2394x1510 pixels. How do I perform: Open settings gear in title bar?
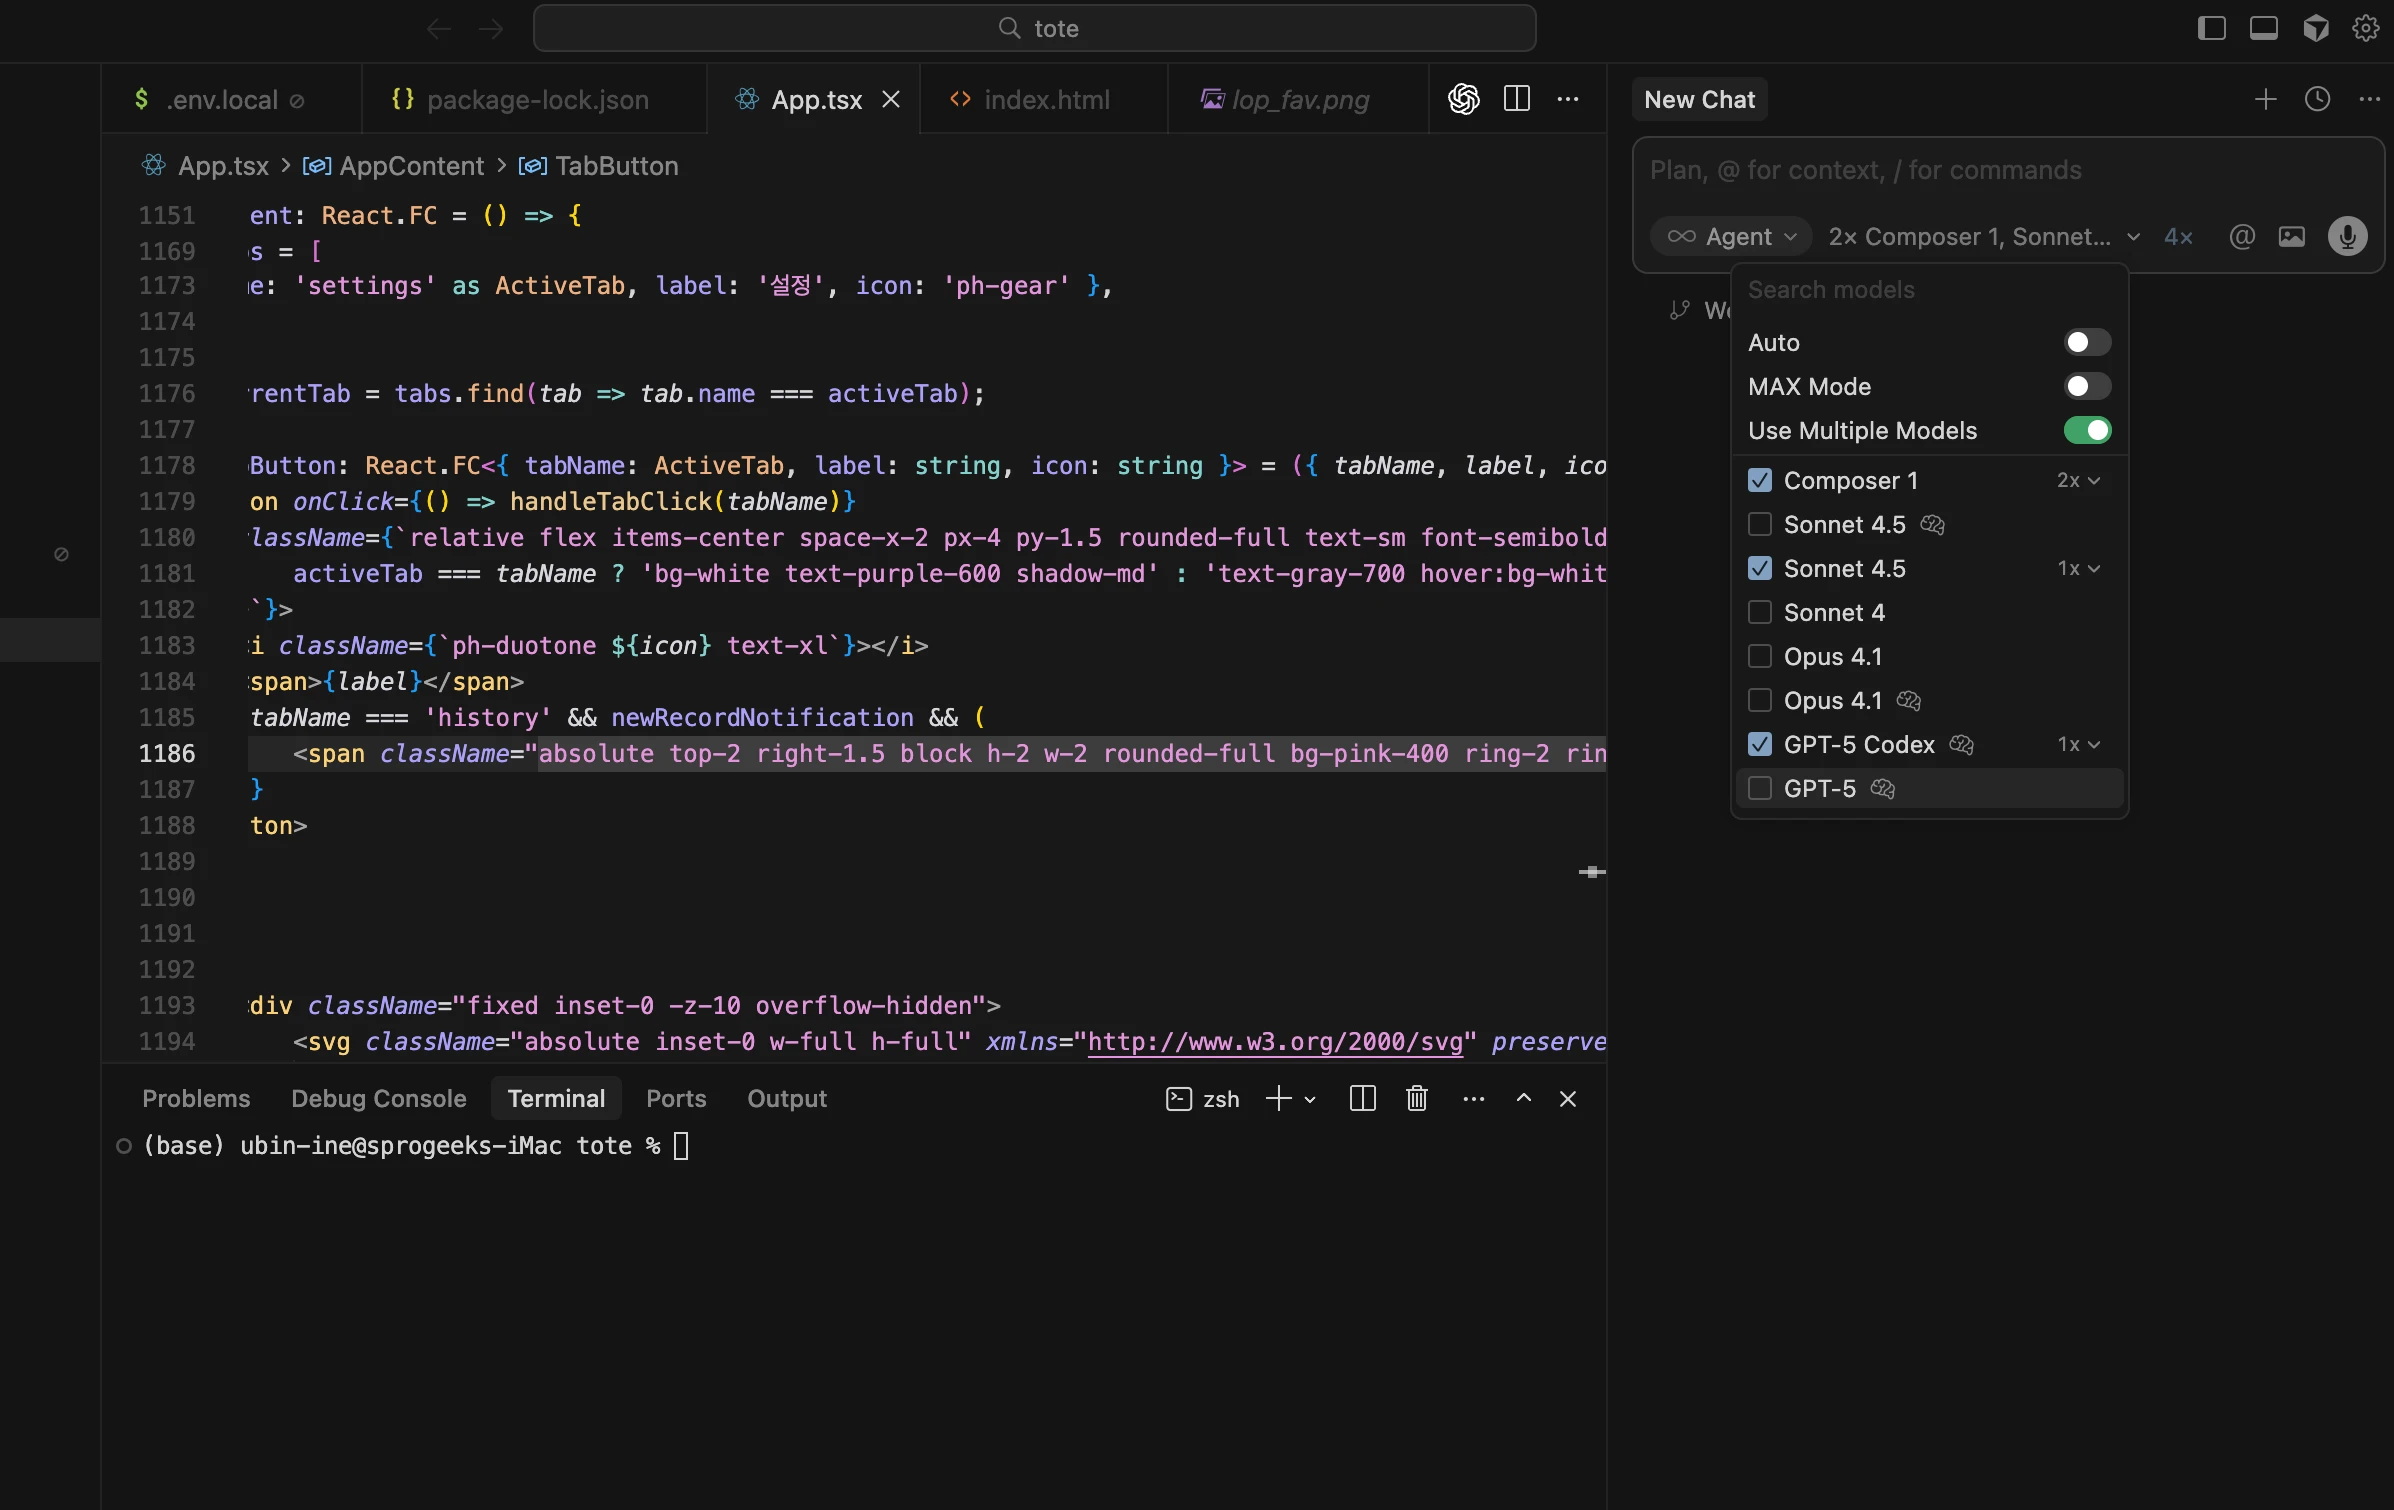click(x=2365, y=28)
